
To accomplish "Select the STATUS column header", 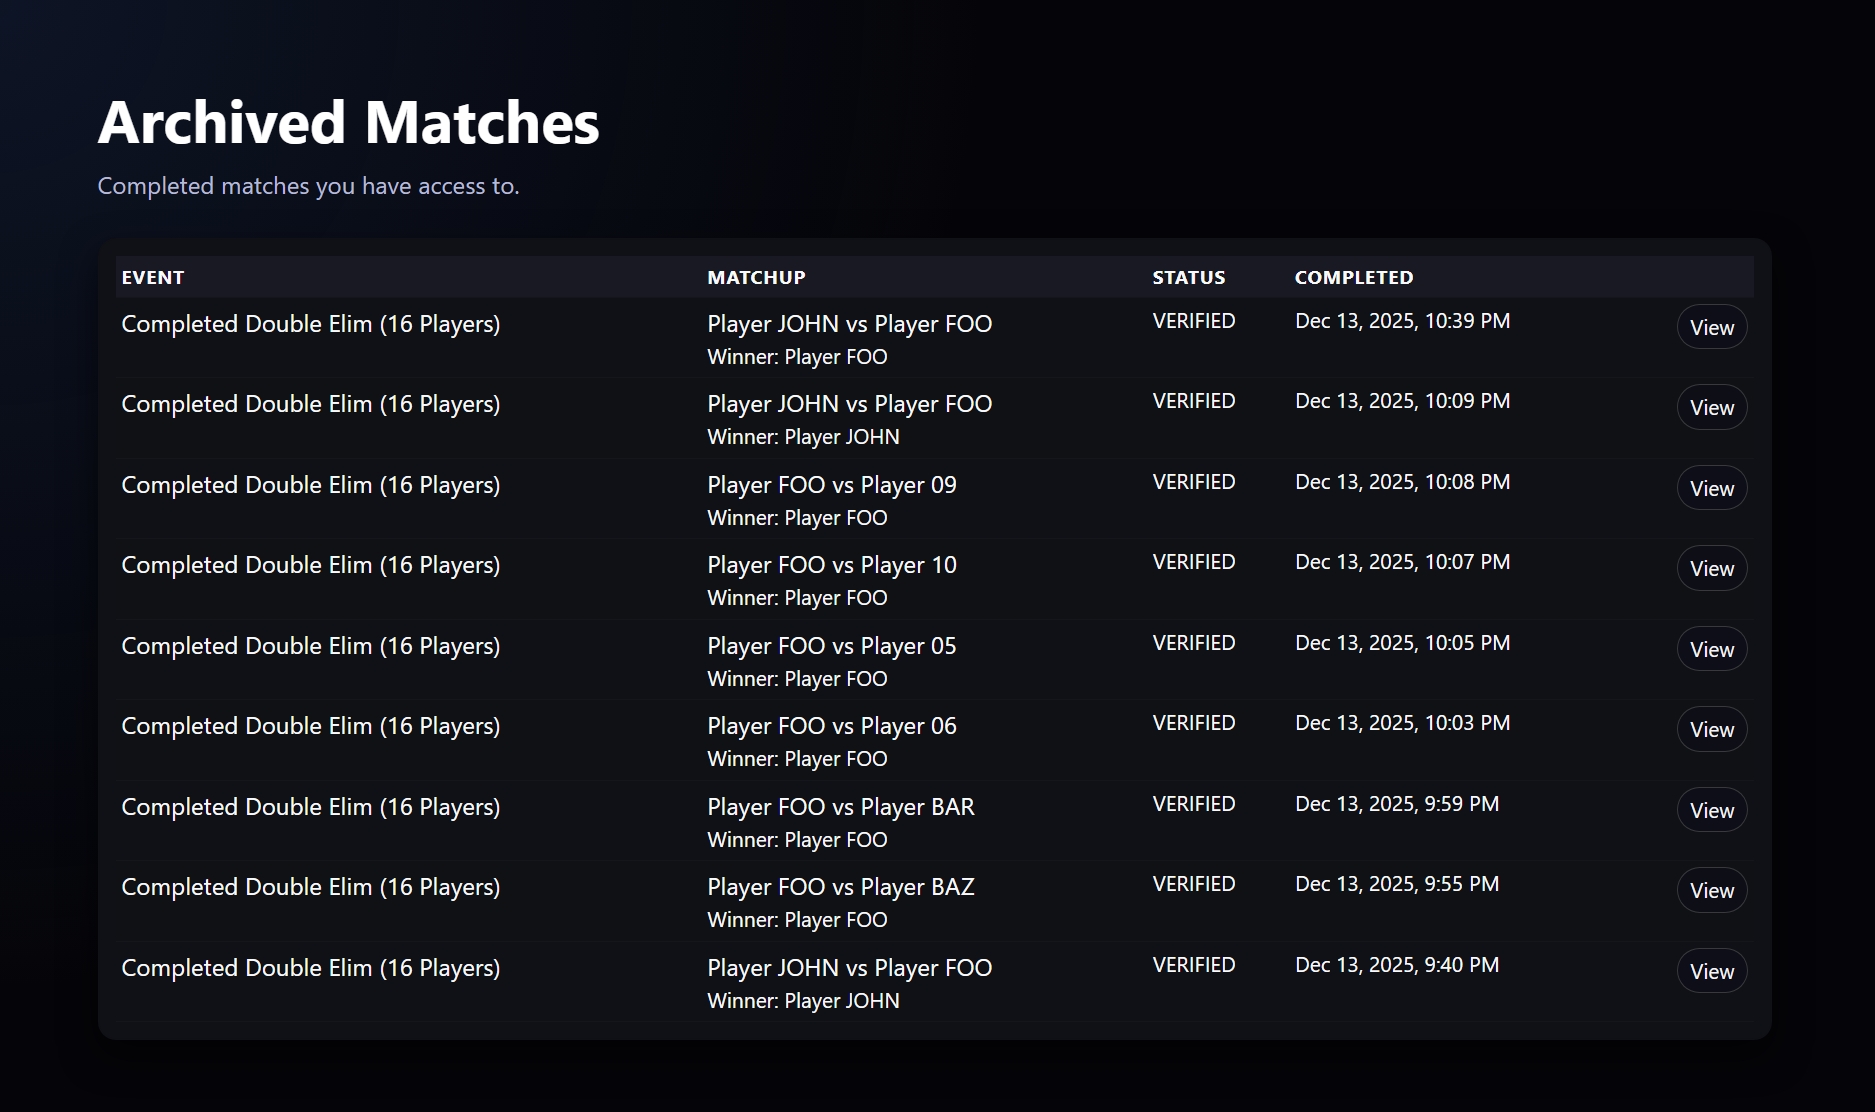I will (x=1188, y=278).
